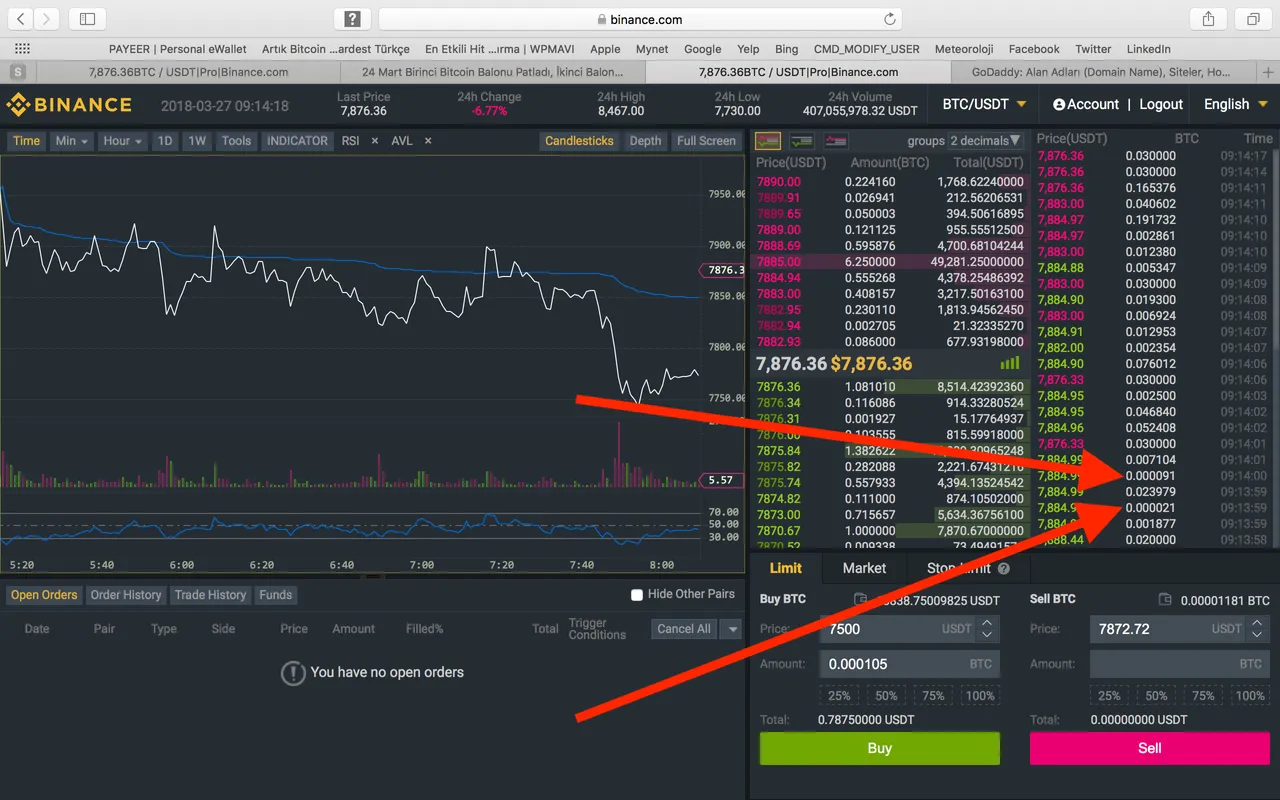Click the question mark extension icon
1280x800 pixels.
[352, 19]
